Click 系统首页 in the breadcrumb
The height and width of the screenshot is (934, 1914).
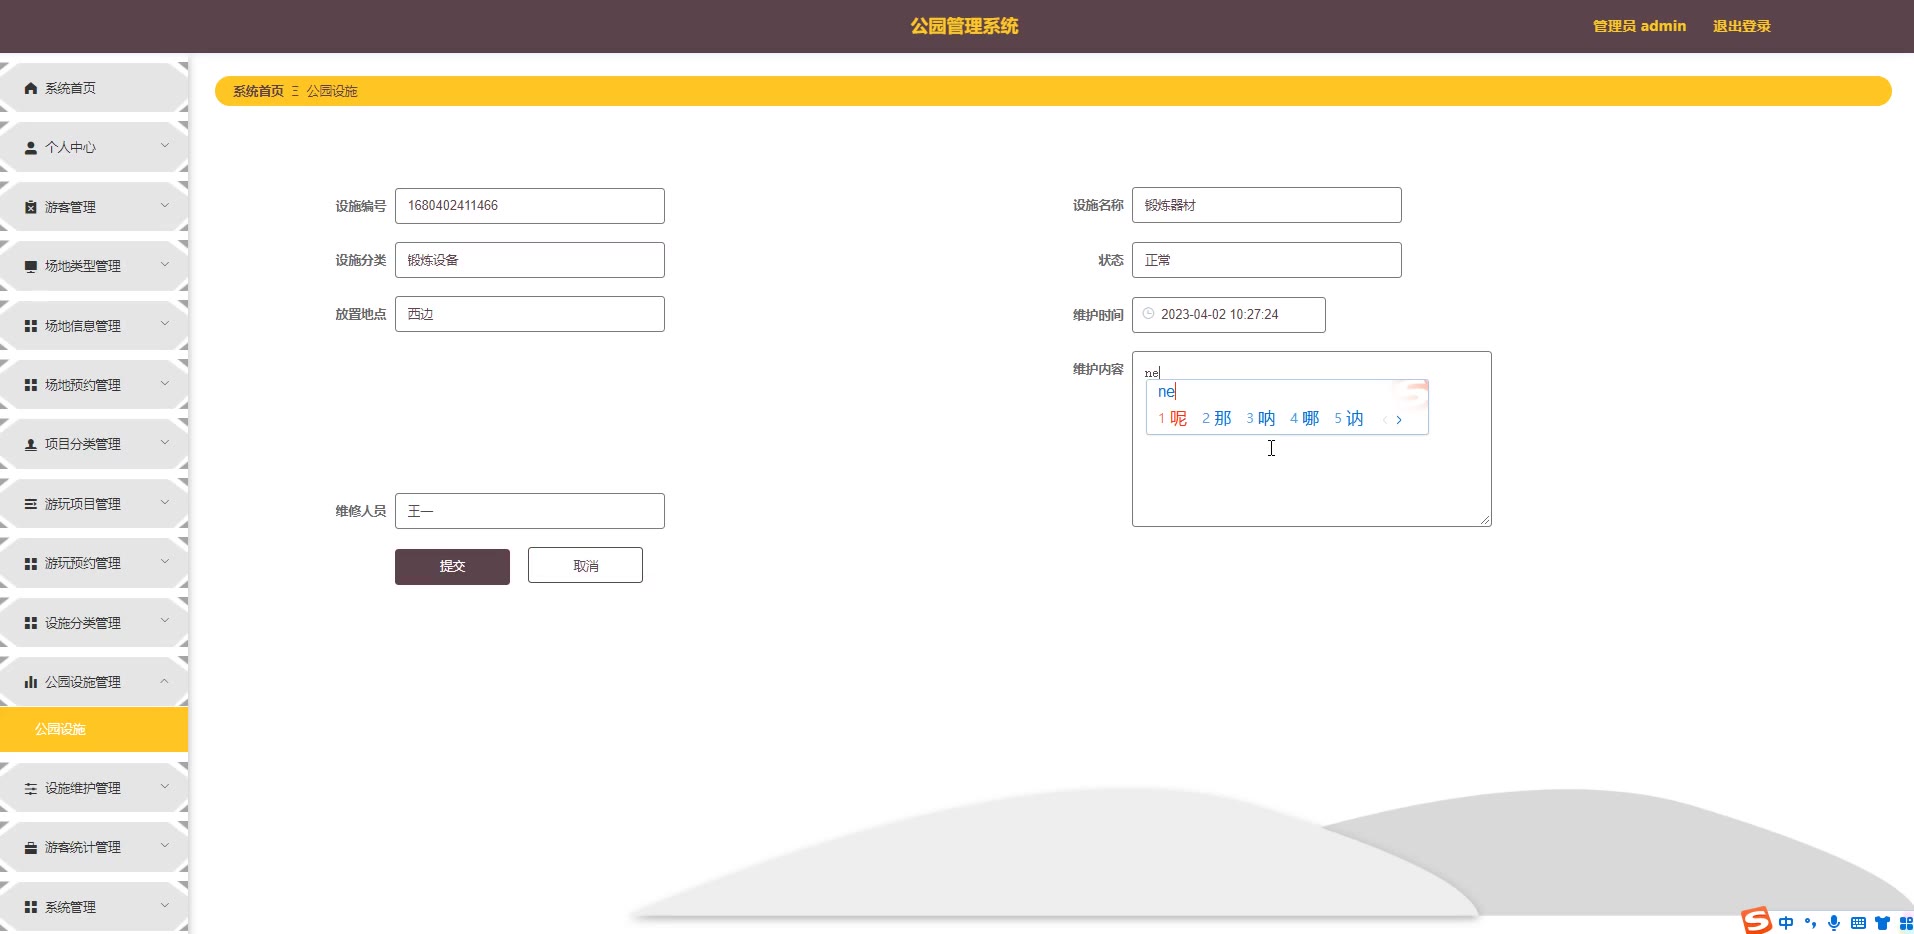pos(258,91)
